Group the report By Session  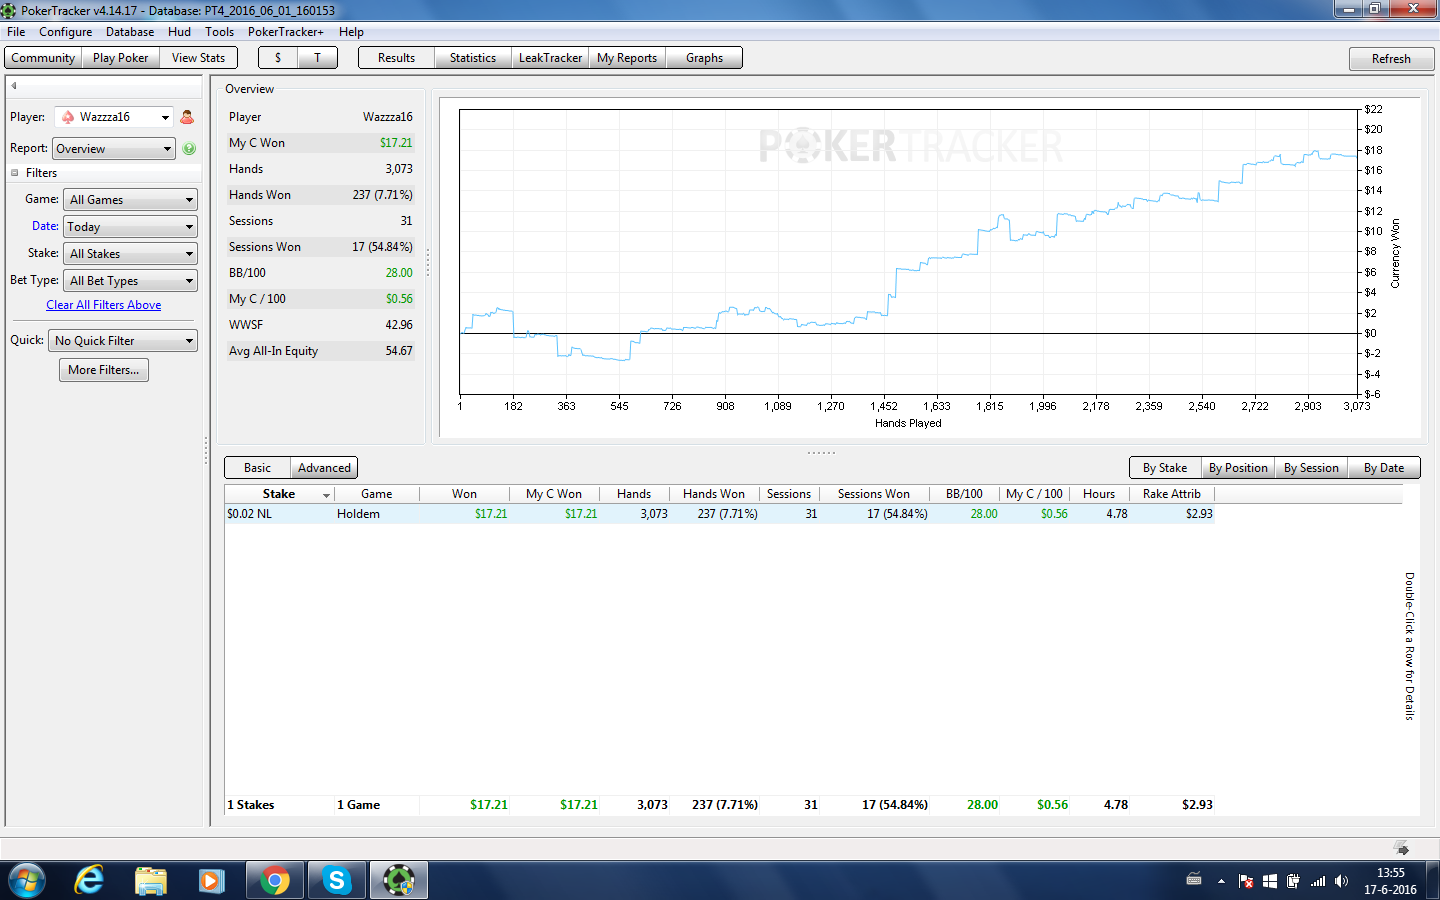click(1311, 468)
